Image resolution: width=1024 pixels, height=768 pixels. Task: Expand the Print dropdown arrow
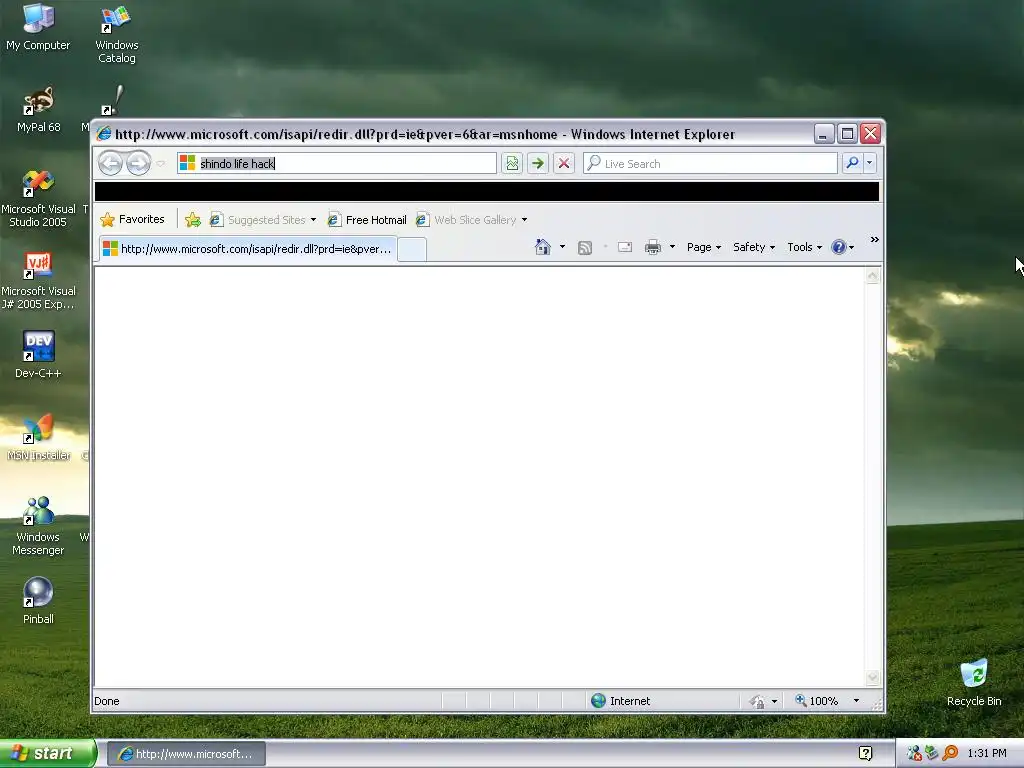(x=672, y=247)
